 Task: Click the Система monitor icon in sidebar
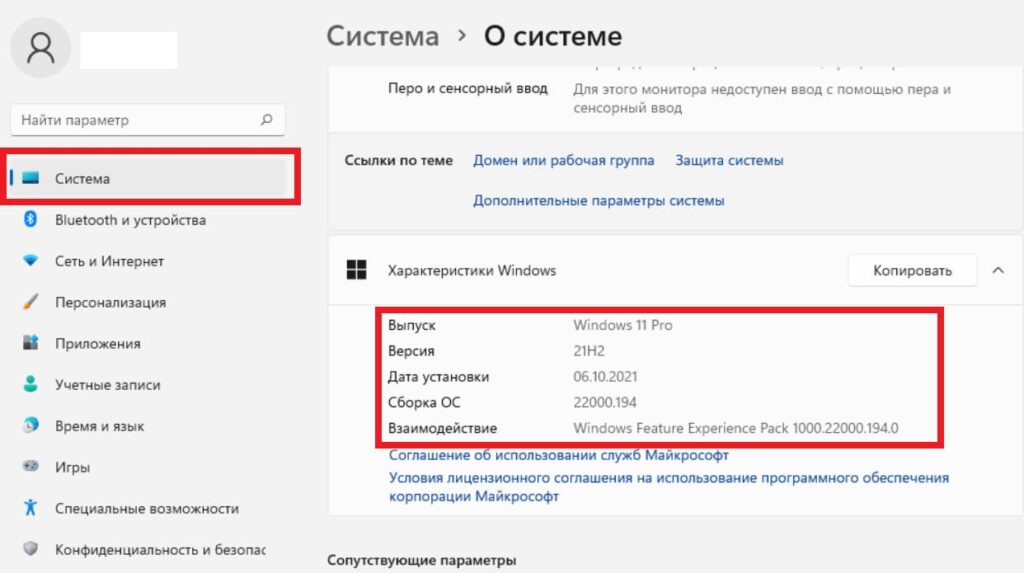31,179
